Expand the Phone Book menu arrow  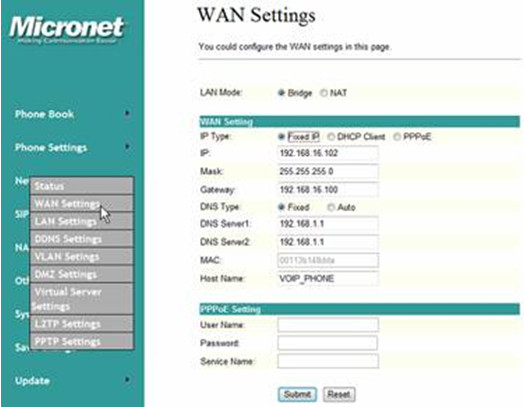coord(127,114)
